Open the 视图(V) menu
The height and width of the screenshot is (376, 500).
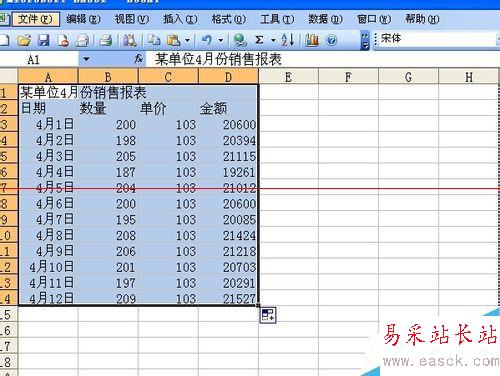pyautogui.click(x=132, y=19)
